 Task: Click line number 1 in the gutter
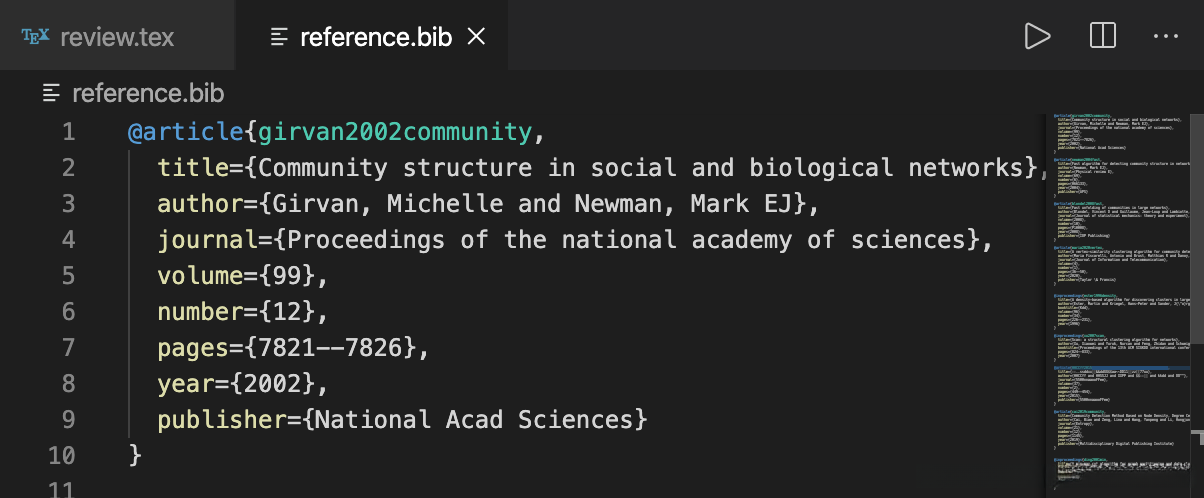tap(68, 131)
